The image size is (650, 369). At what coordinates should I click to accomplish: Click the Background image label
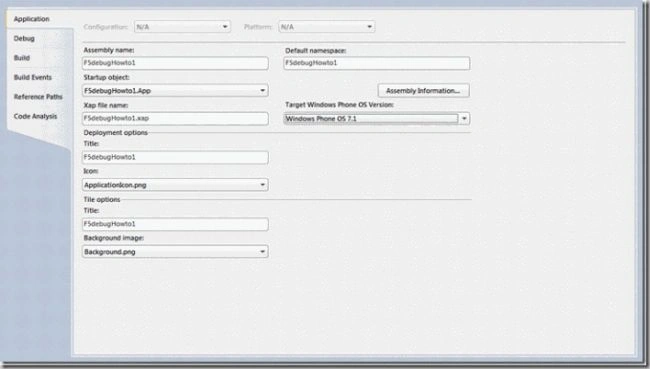pyautogui.click(x=114, y=238)
